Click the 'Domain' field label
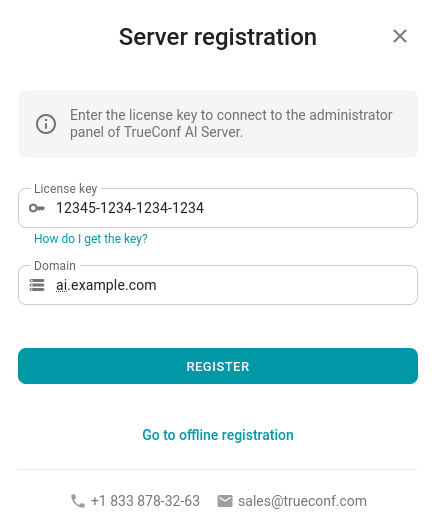436x526 pixels. (x=55, y=266)
